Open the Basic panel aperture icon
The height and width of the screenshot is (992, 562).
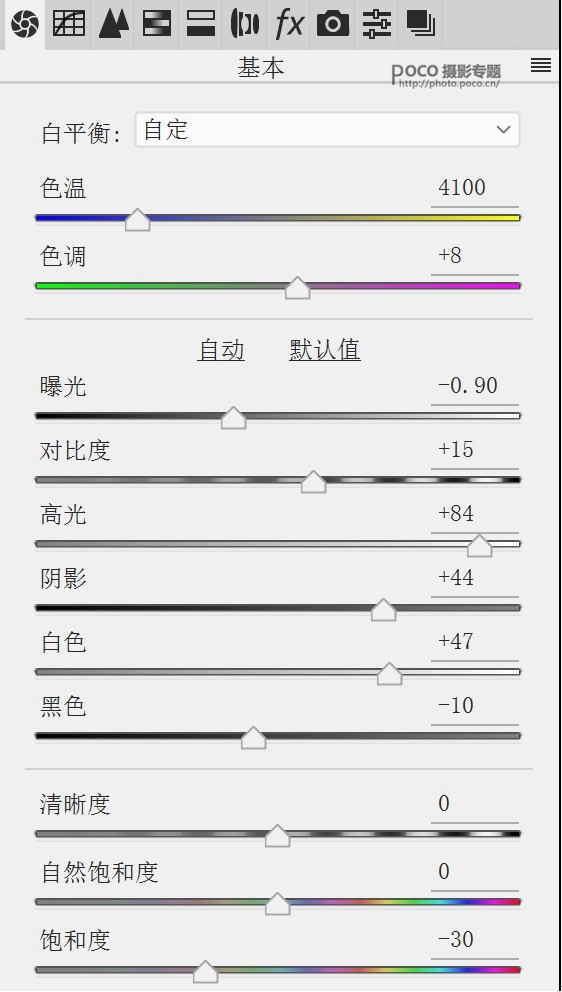click(x=25, y=24)
